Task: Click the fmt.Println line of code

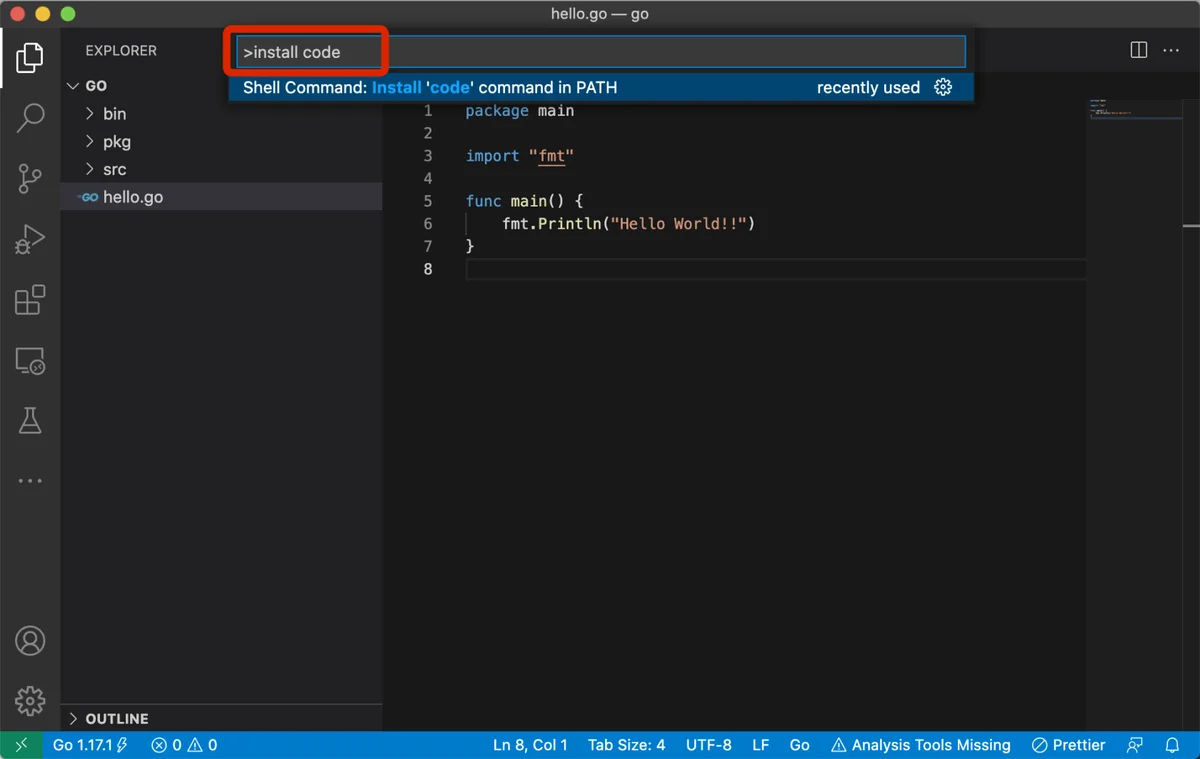Action: coord(628,224)
